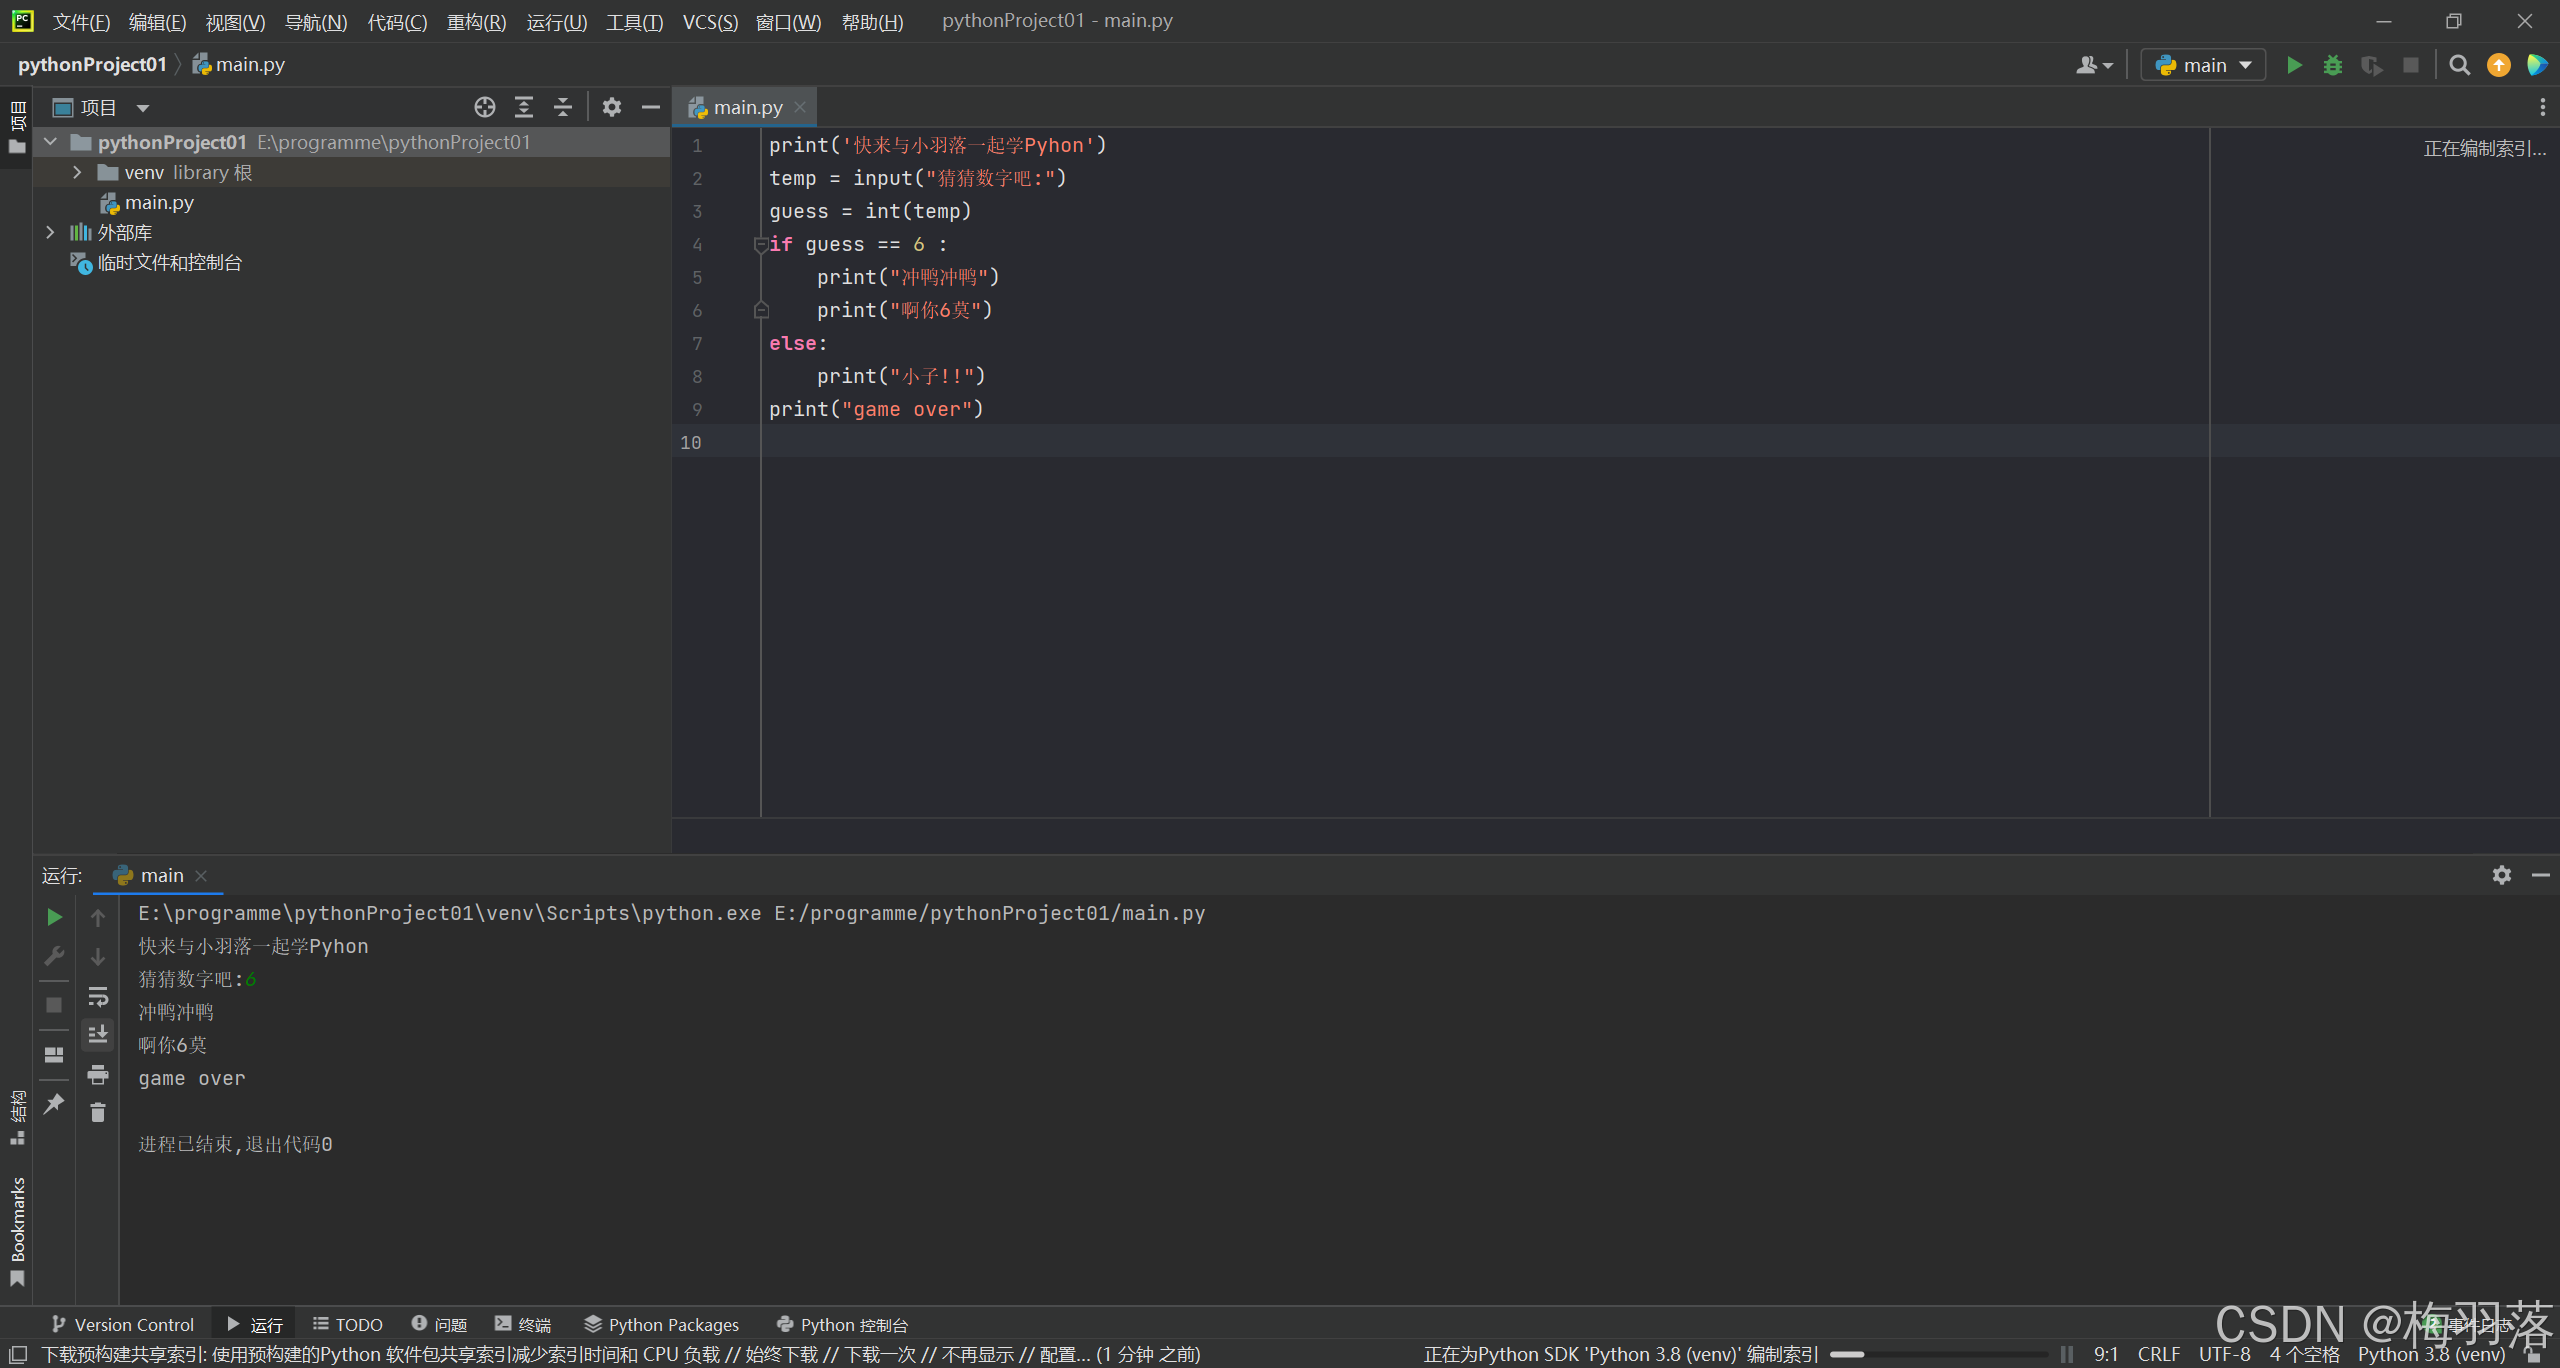2560x1368 pixels.
Task: Click the locate file crosshair icon
Action: pyautogui.click(x=485, y=107)
